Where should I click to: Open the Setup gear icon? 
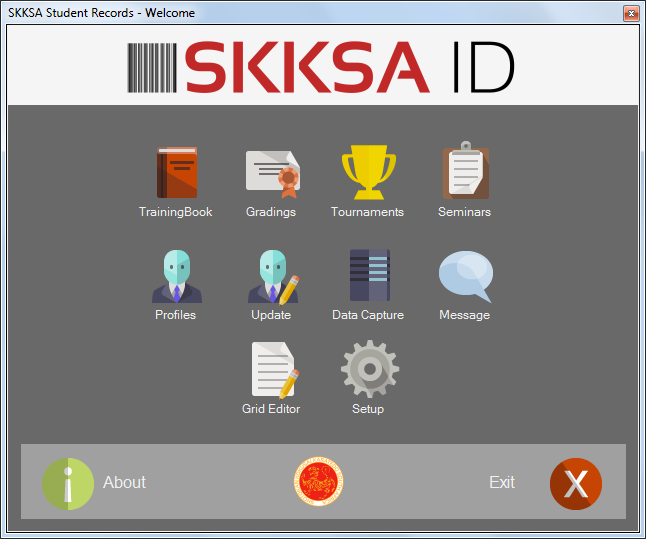coord(369,370)
